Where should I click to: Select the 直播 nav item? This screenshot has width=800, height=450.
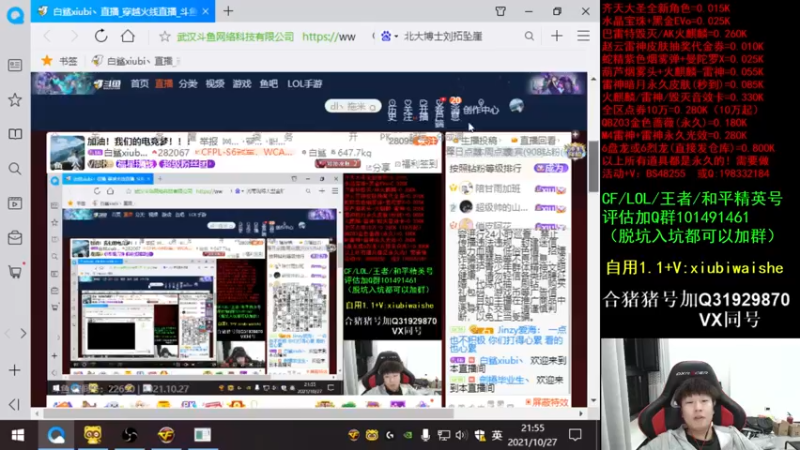[164, 84]
